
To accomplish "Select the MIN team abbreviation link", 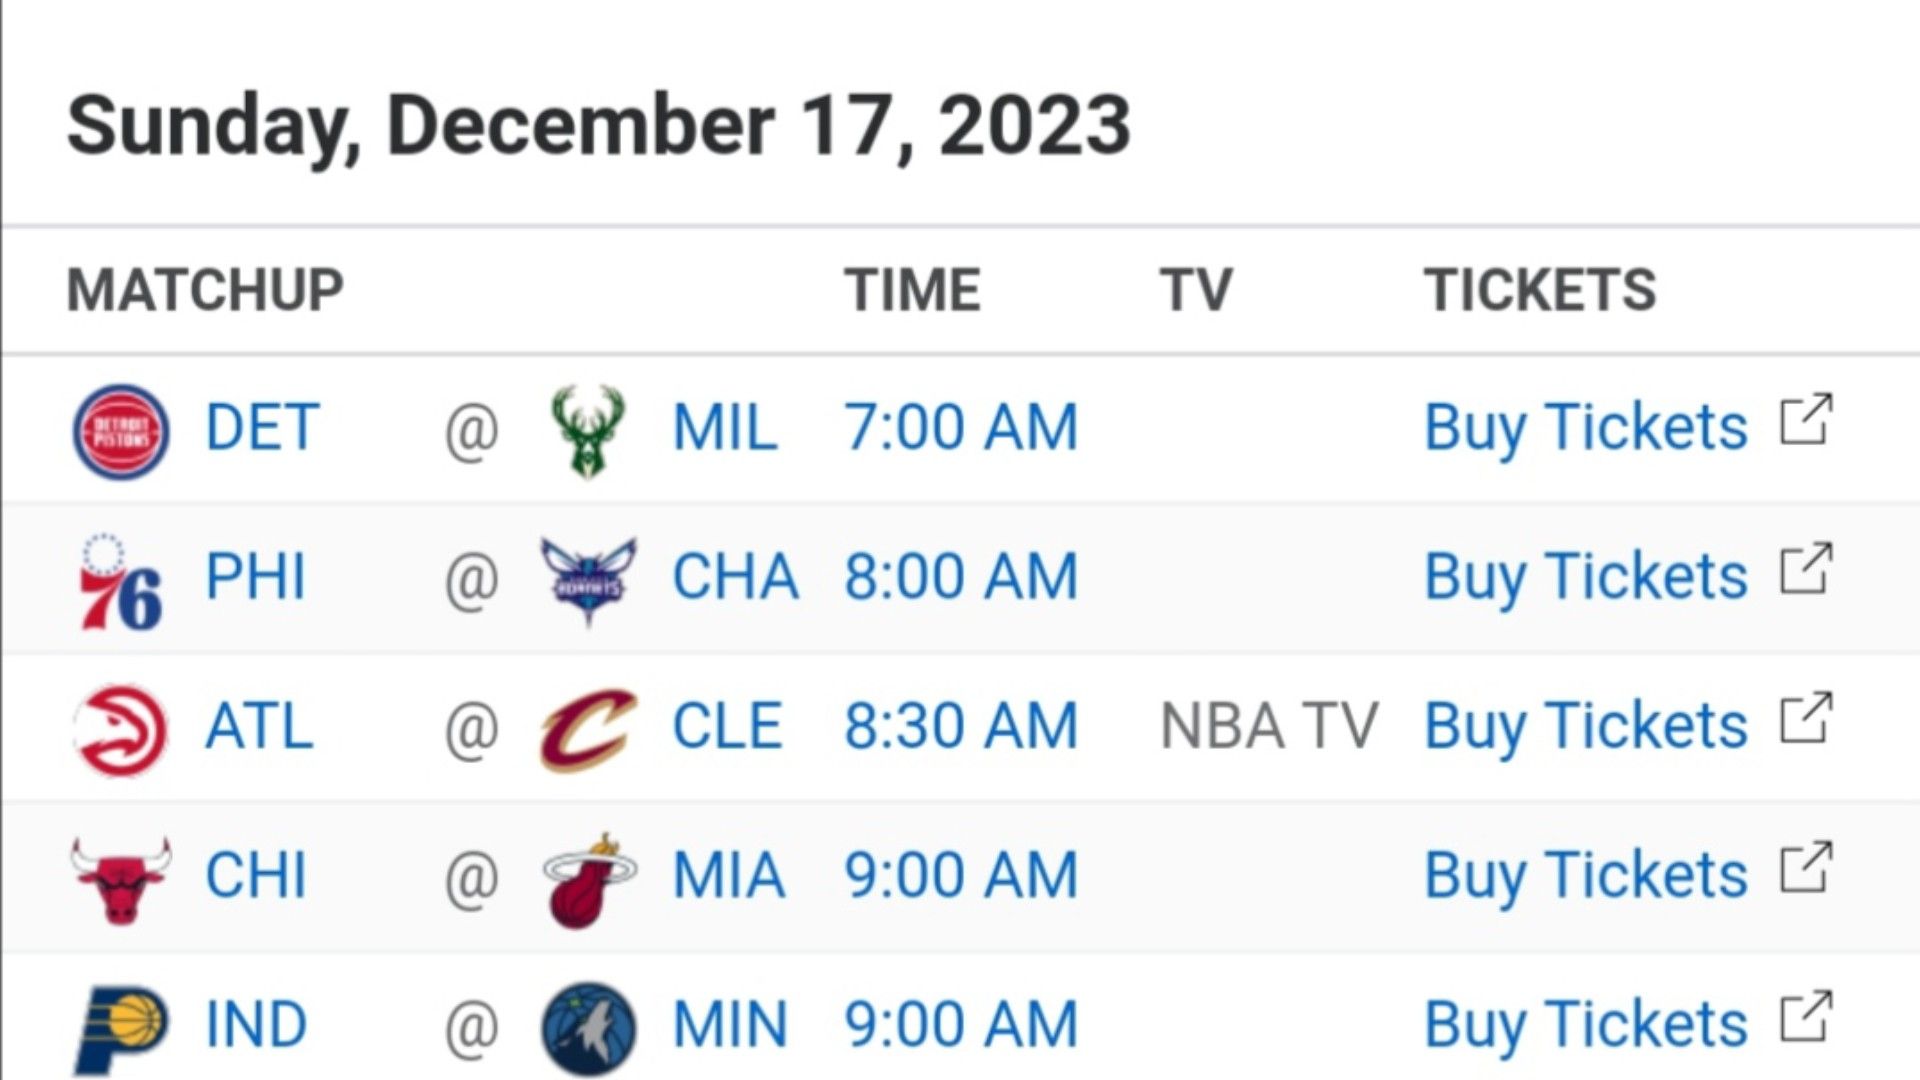I will pyautogui.click(x=730, y=1025).
